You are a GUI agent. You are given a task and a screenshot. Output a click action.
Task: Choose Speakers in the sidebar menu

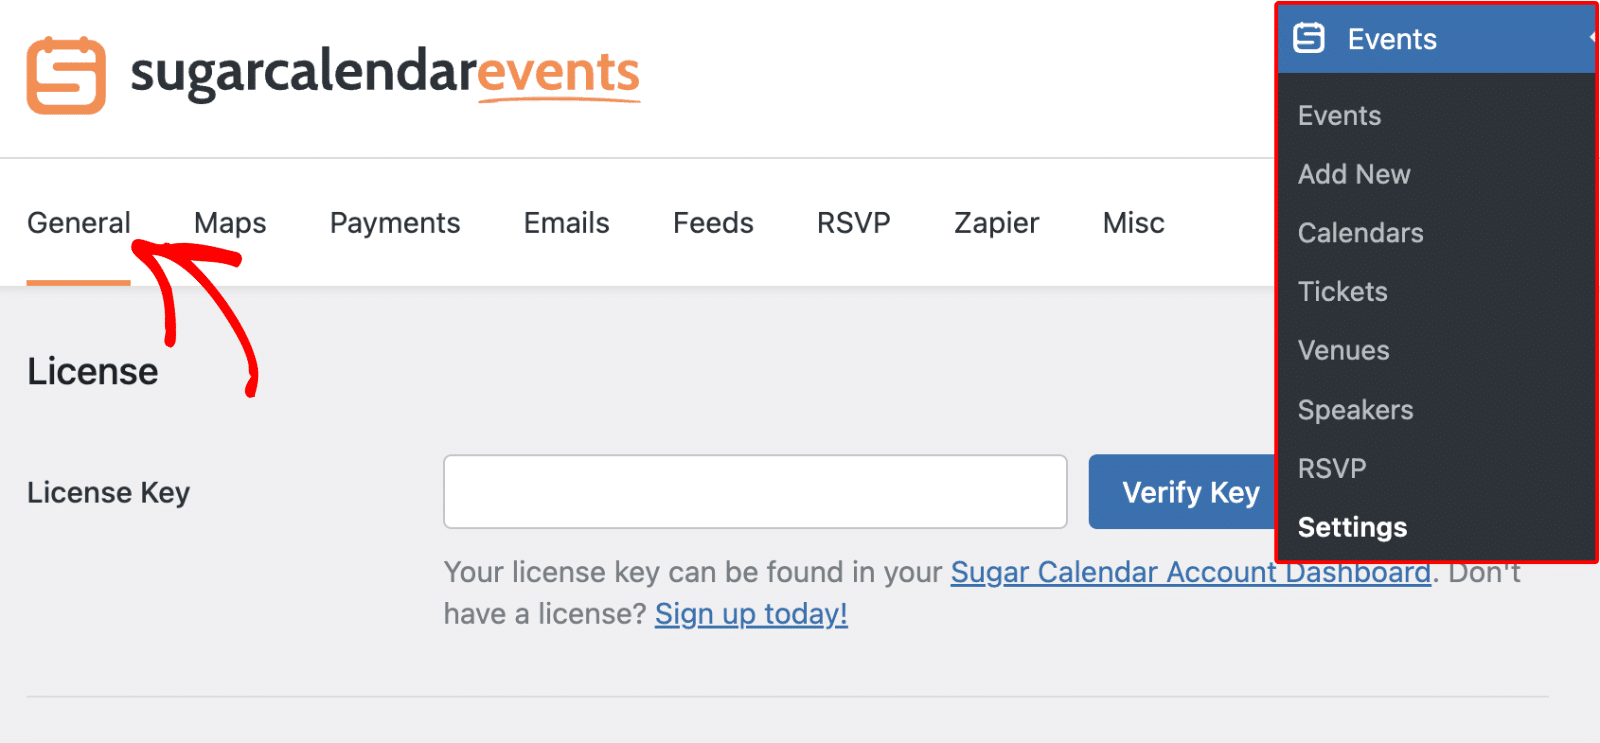[x=1356, y=409]
